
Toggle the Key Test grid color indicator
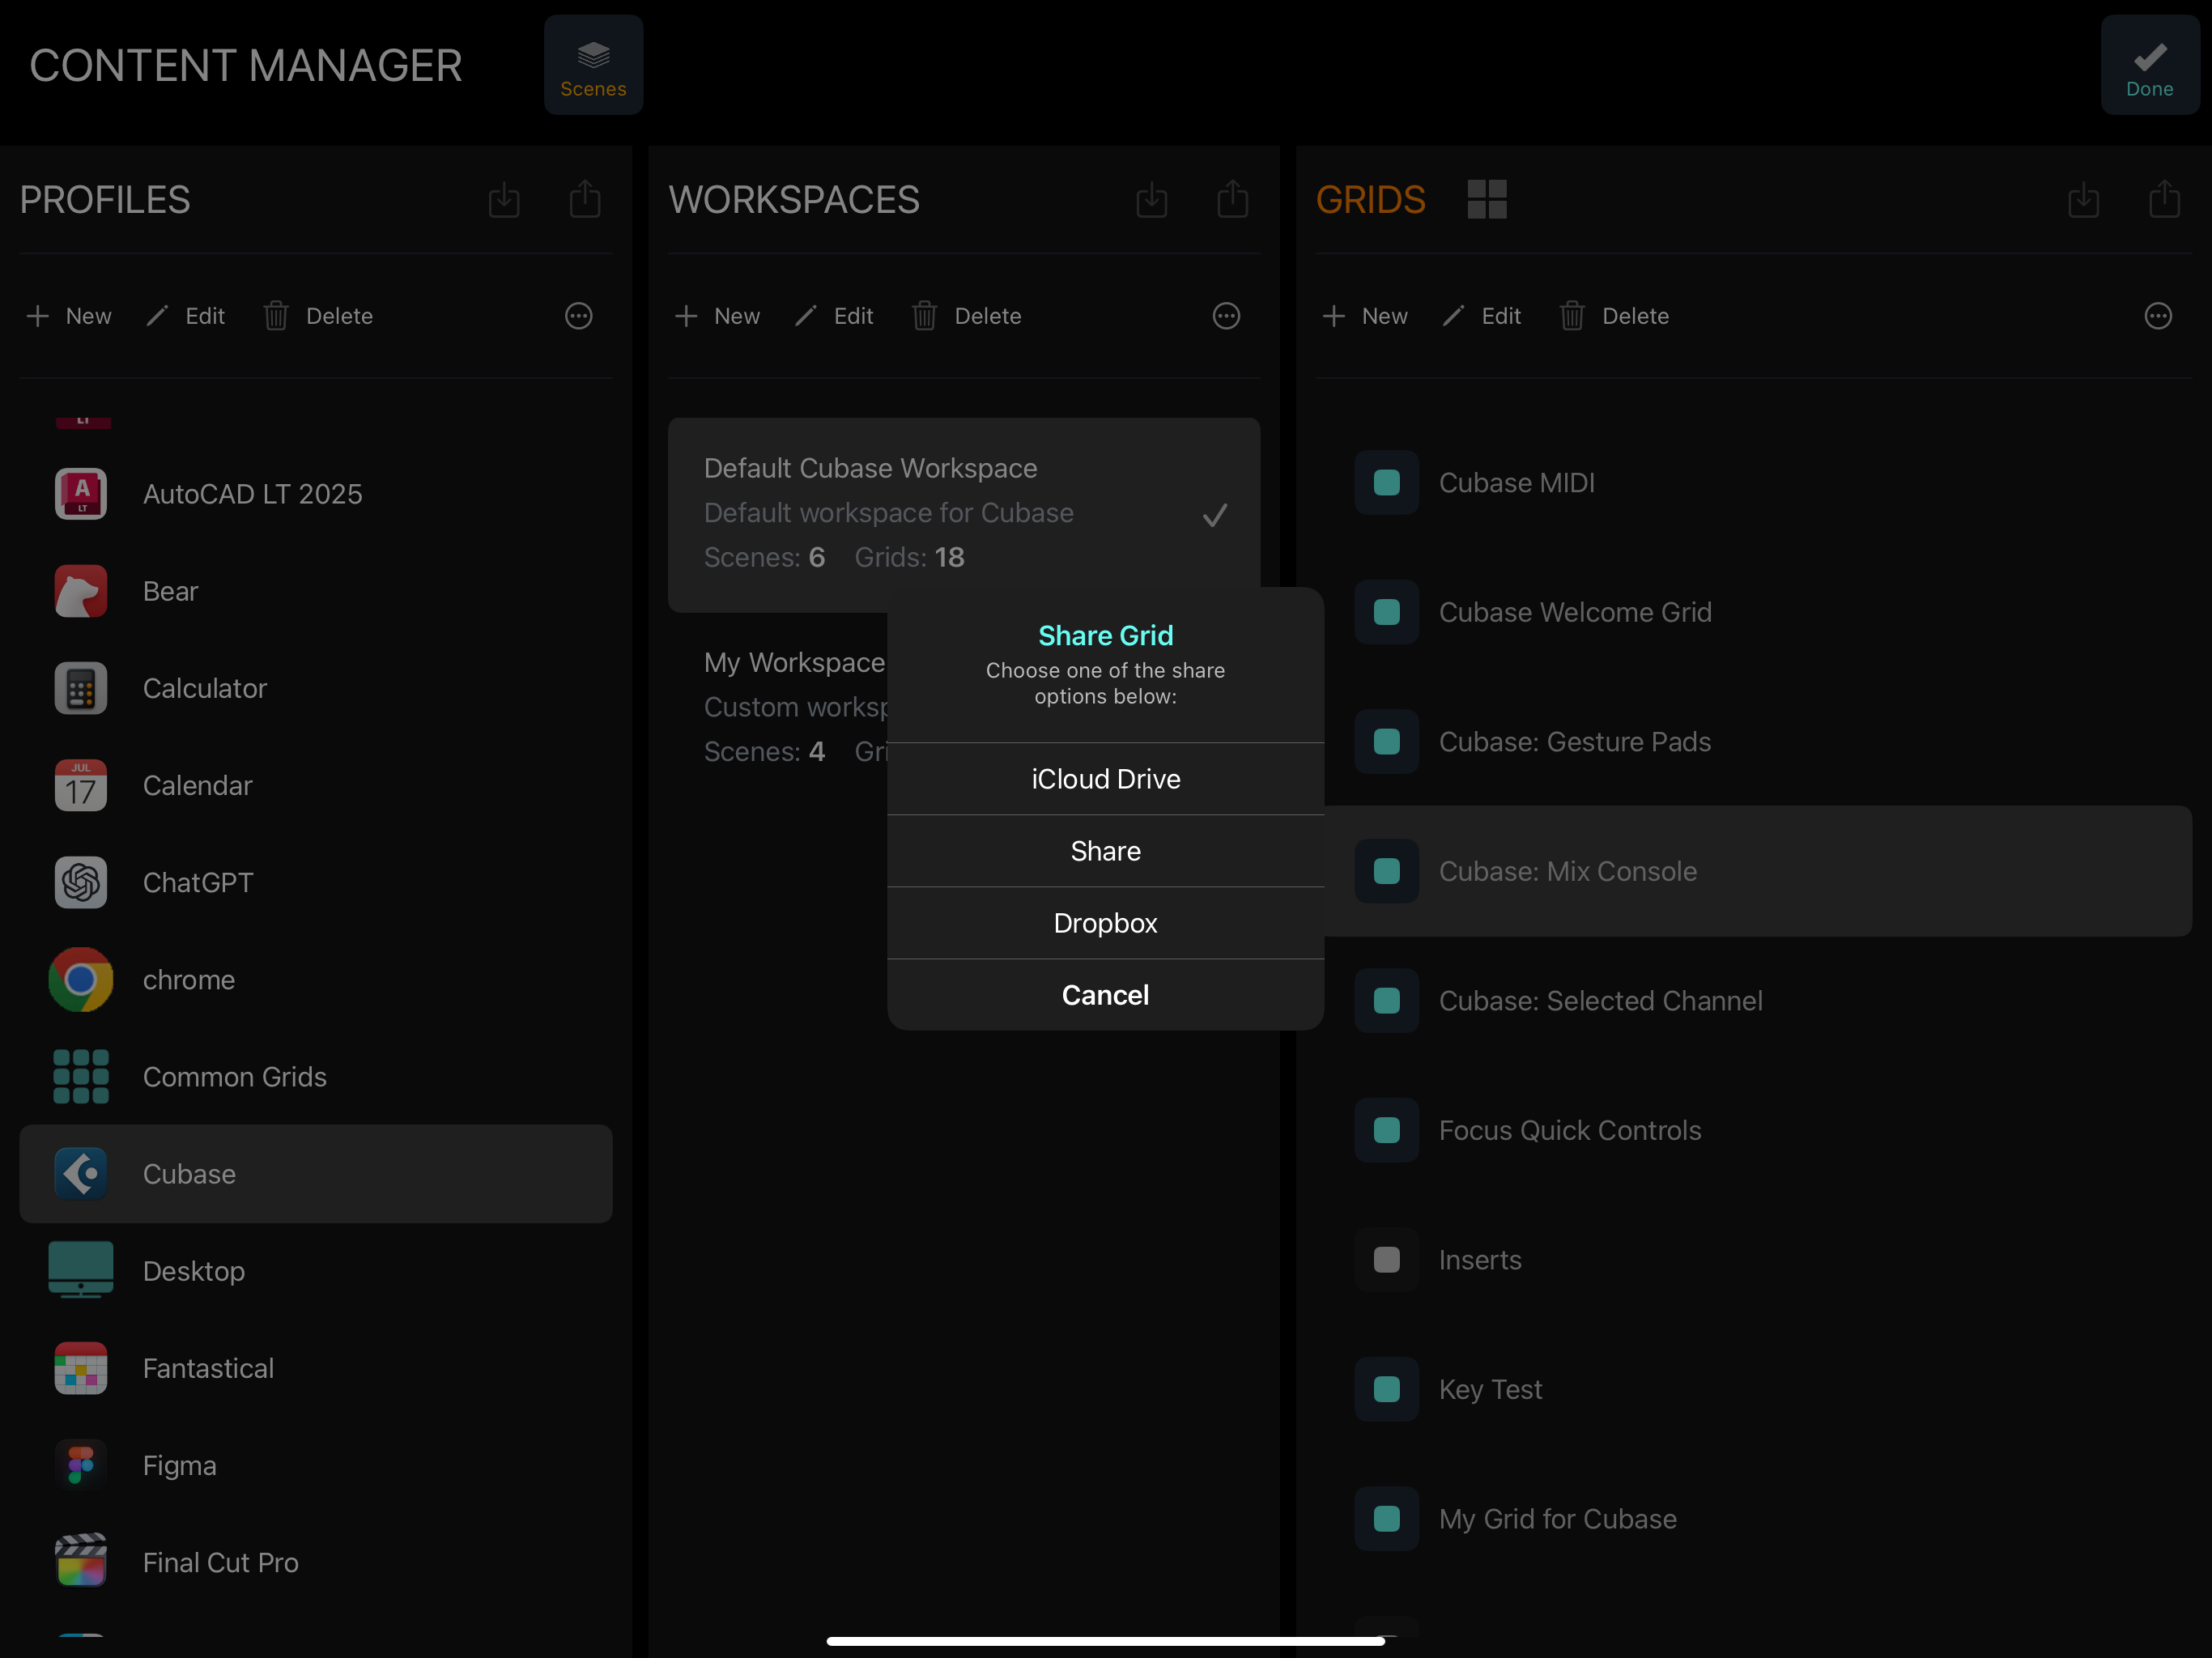click(1386, 1389)
